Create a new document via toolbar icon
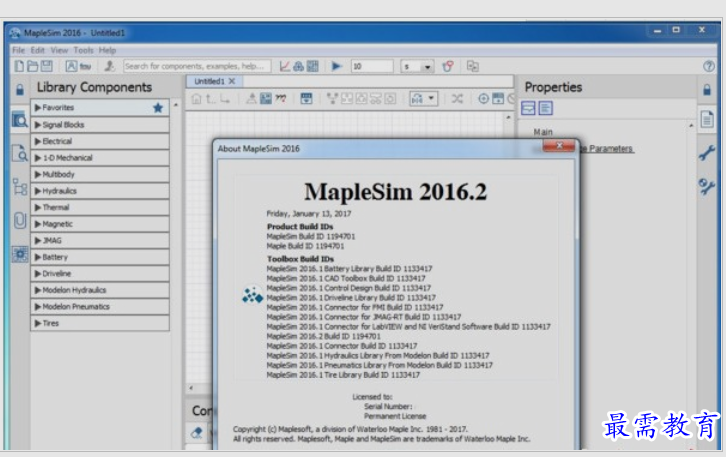726x457 pixels. (19, 66)
